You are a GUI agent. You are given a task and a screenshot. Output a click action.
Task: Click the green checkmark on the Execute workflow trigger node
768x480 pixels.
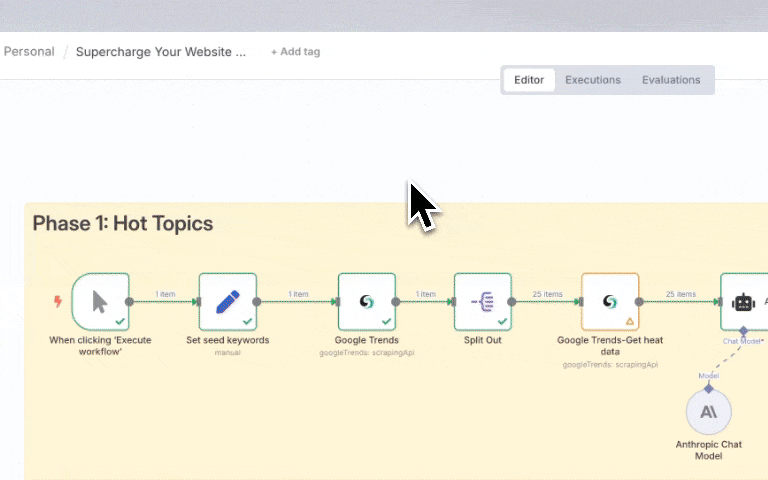click(x=120, y=321)
